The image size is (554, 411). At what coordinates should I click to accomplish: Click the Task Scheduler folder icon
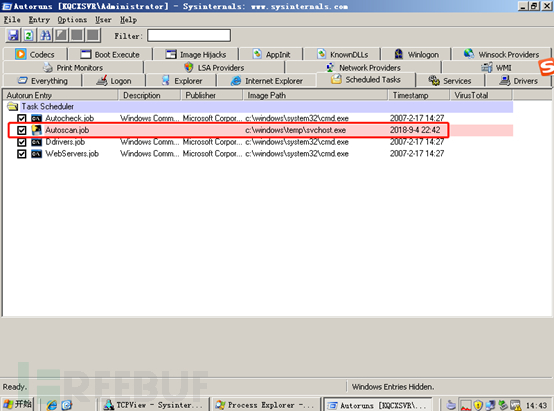(13, 106)
